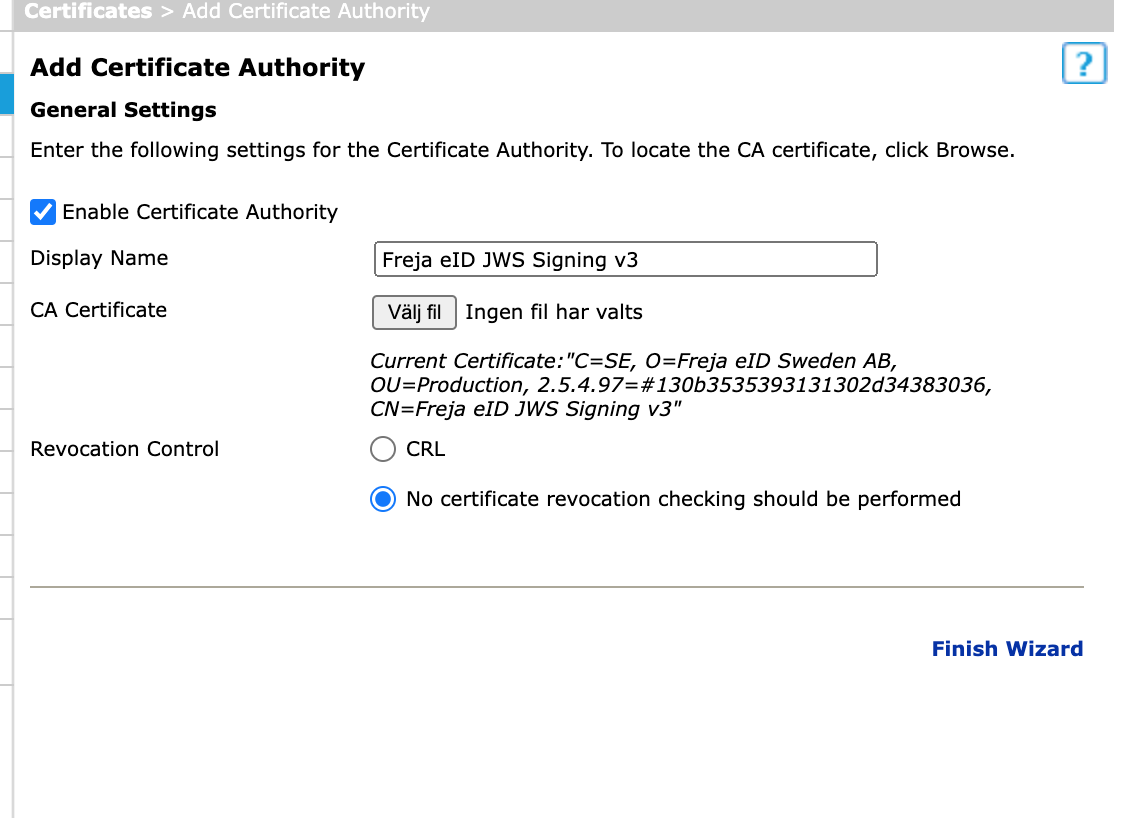1136x818 pixels.
Task: Click the "Display Name" field label
Action: (99, 258)
